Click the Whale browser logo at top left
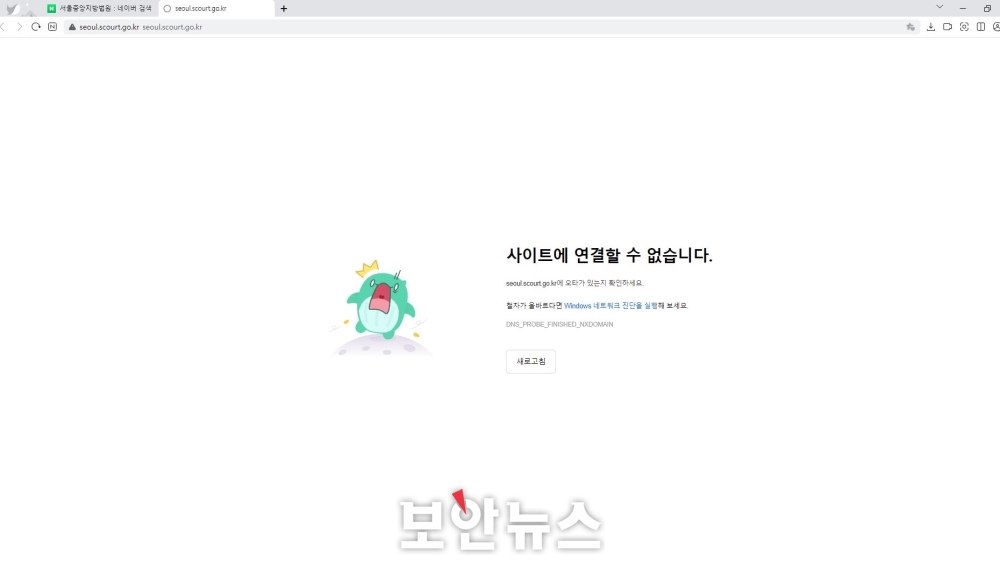Viewport: 1000px width, 565px height. [12, 9]
